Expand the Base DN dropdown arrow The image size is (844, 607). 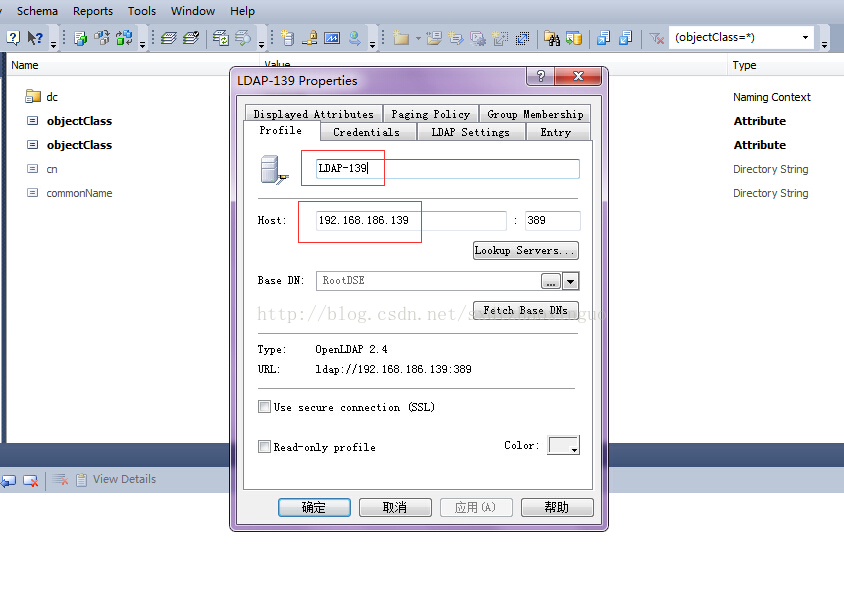[x=570, y=281]
